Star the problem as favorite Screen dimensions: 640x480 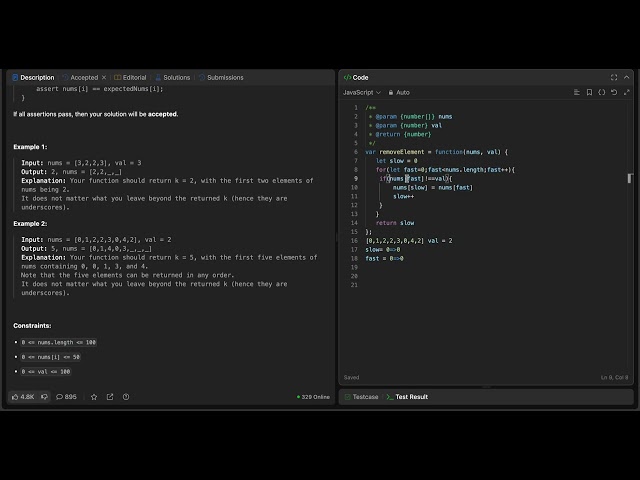[94, 397]
